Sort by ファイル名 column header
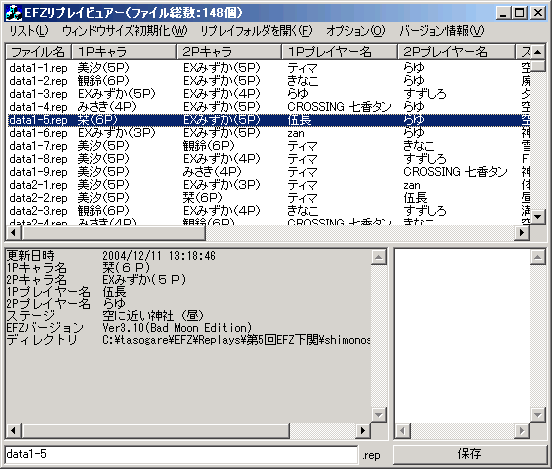 tap(39, 52)
